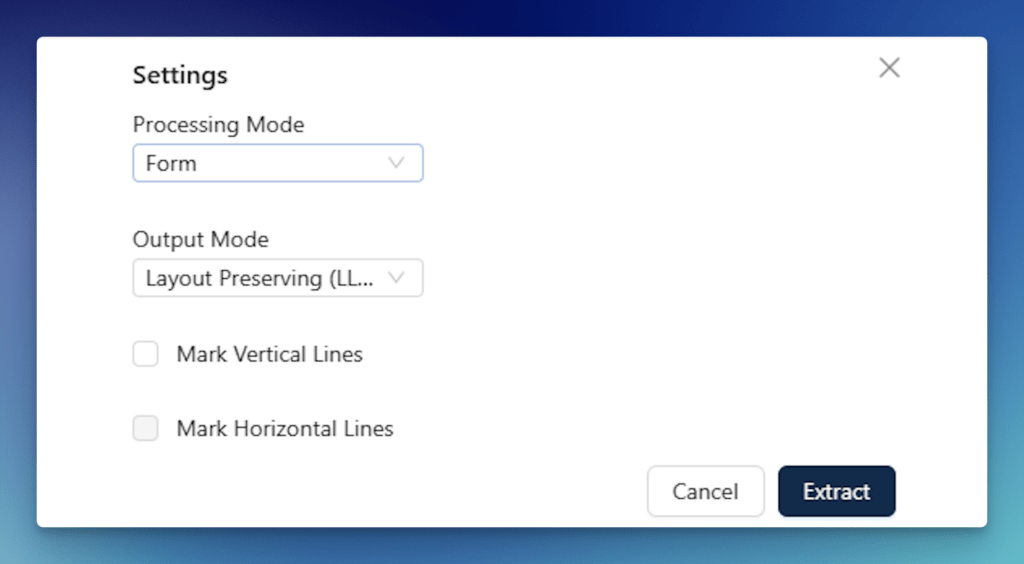The height and width of the screenshot is (564, 1024).
Task: Click the 'Layout Preserving (LL...' selected value
Action: pyautogui.click(x=260, y=278)
